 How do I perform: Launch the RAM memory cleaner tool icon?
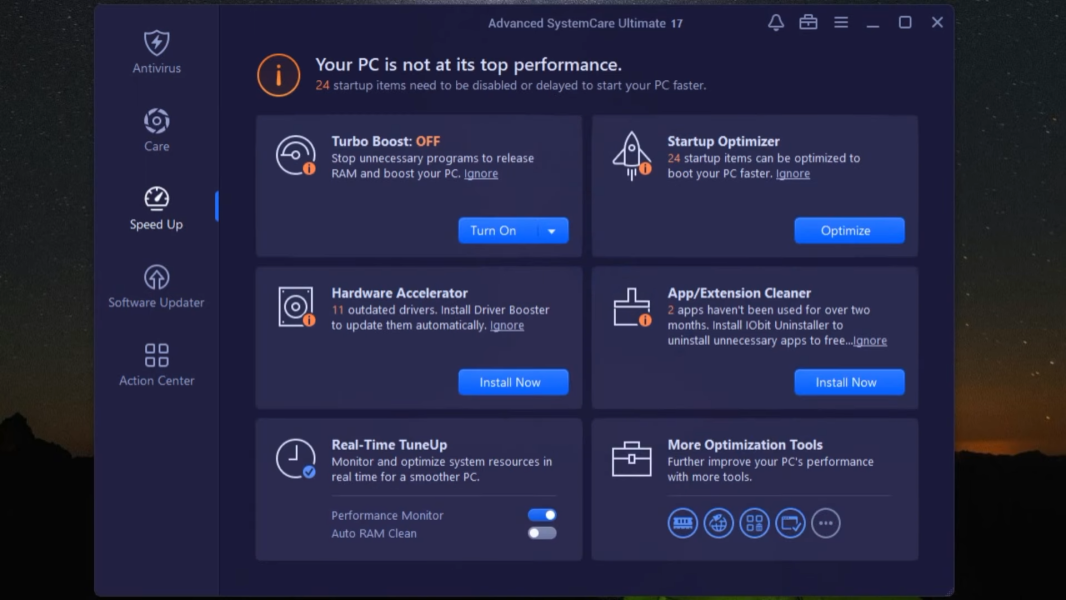click(x=682, y=523)
